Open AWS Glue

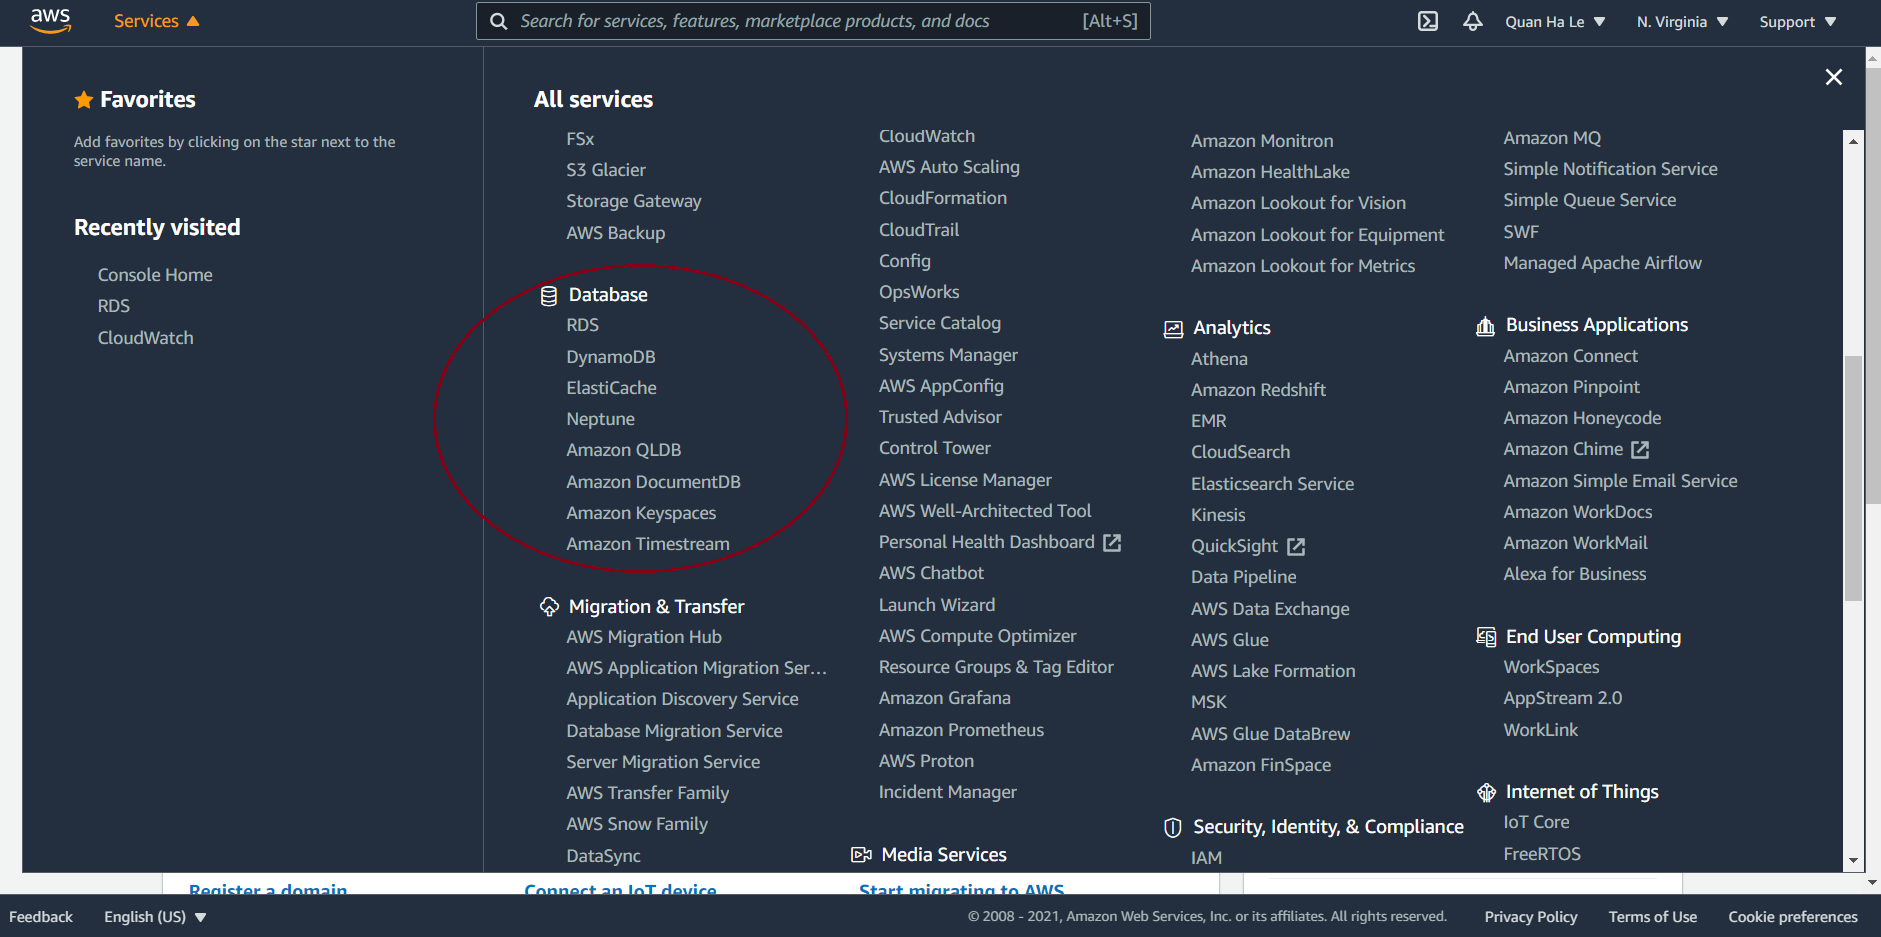tap(1230, 640)
